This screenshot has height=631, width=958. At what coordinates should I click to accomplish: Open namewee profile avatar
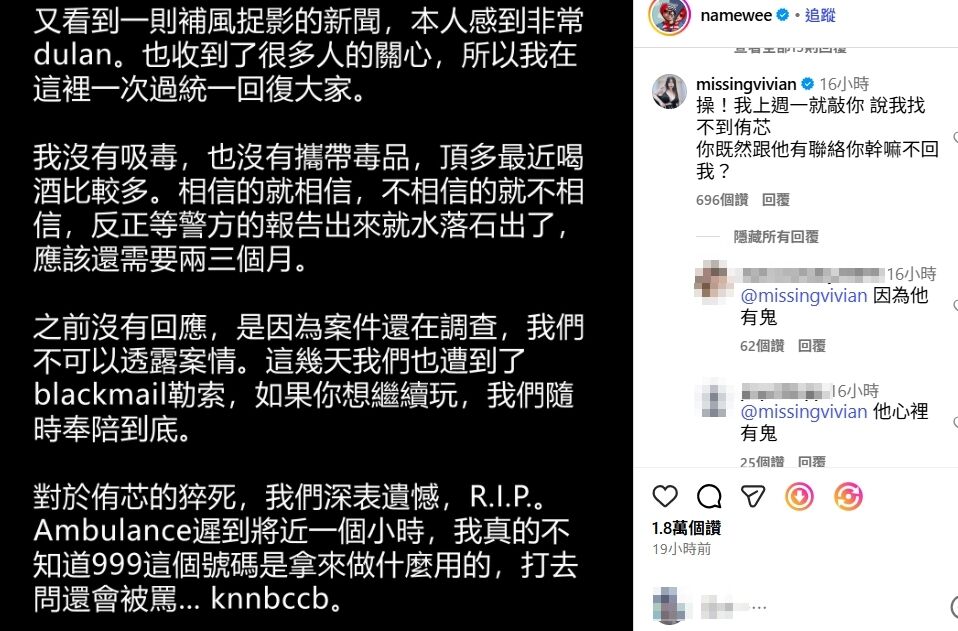click(x=670, y=16)
